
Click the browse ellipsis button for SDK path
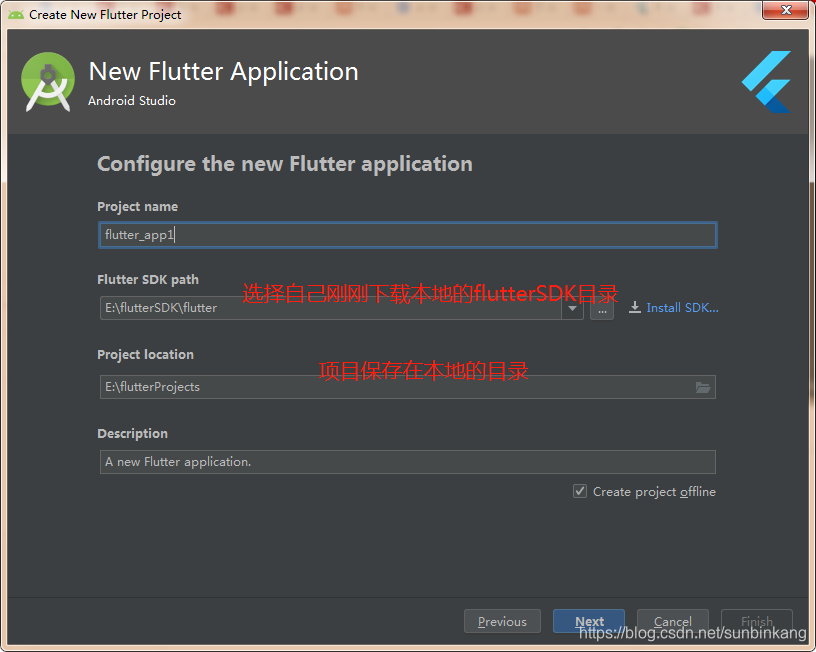[602, 309]
